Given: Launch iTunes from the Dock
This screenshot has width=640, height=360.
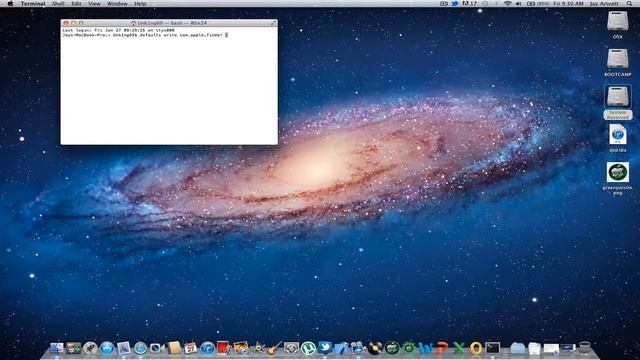Looking at the screenshot, I should tap(207, 348).
